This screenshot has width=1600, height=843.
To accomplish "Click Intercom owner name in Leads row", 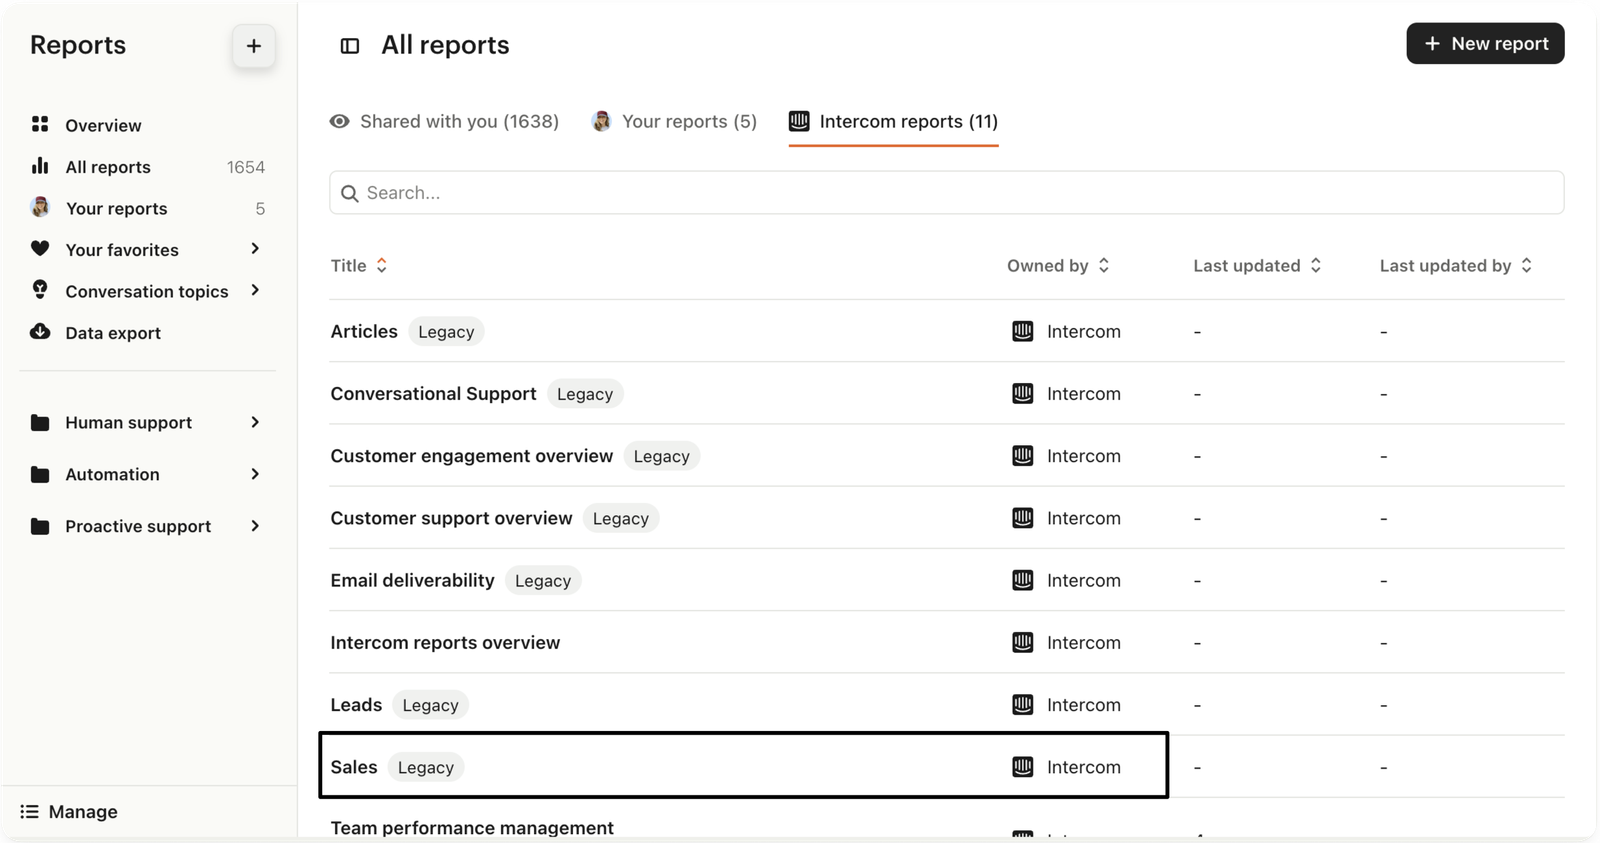I will pyautogui.click(x=1084, y=704).
